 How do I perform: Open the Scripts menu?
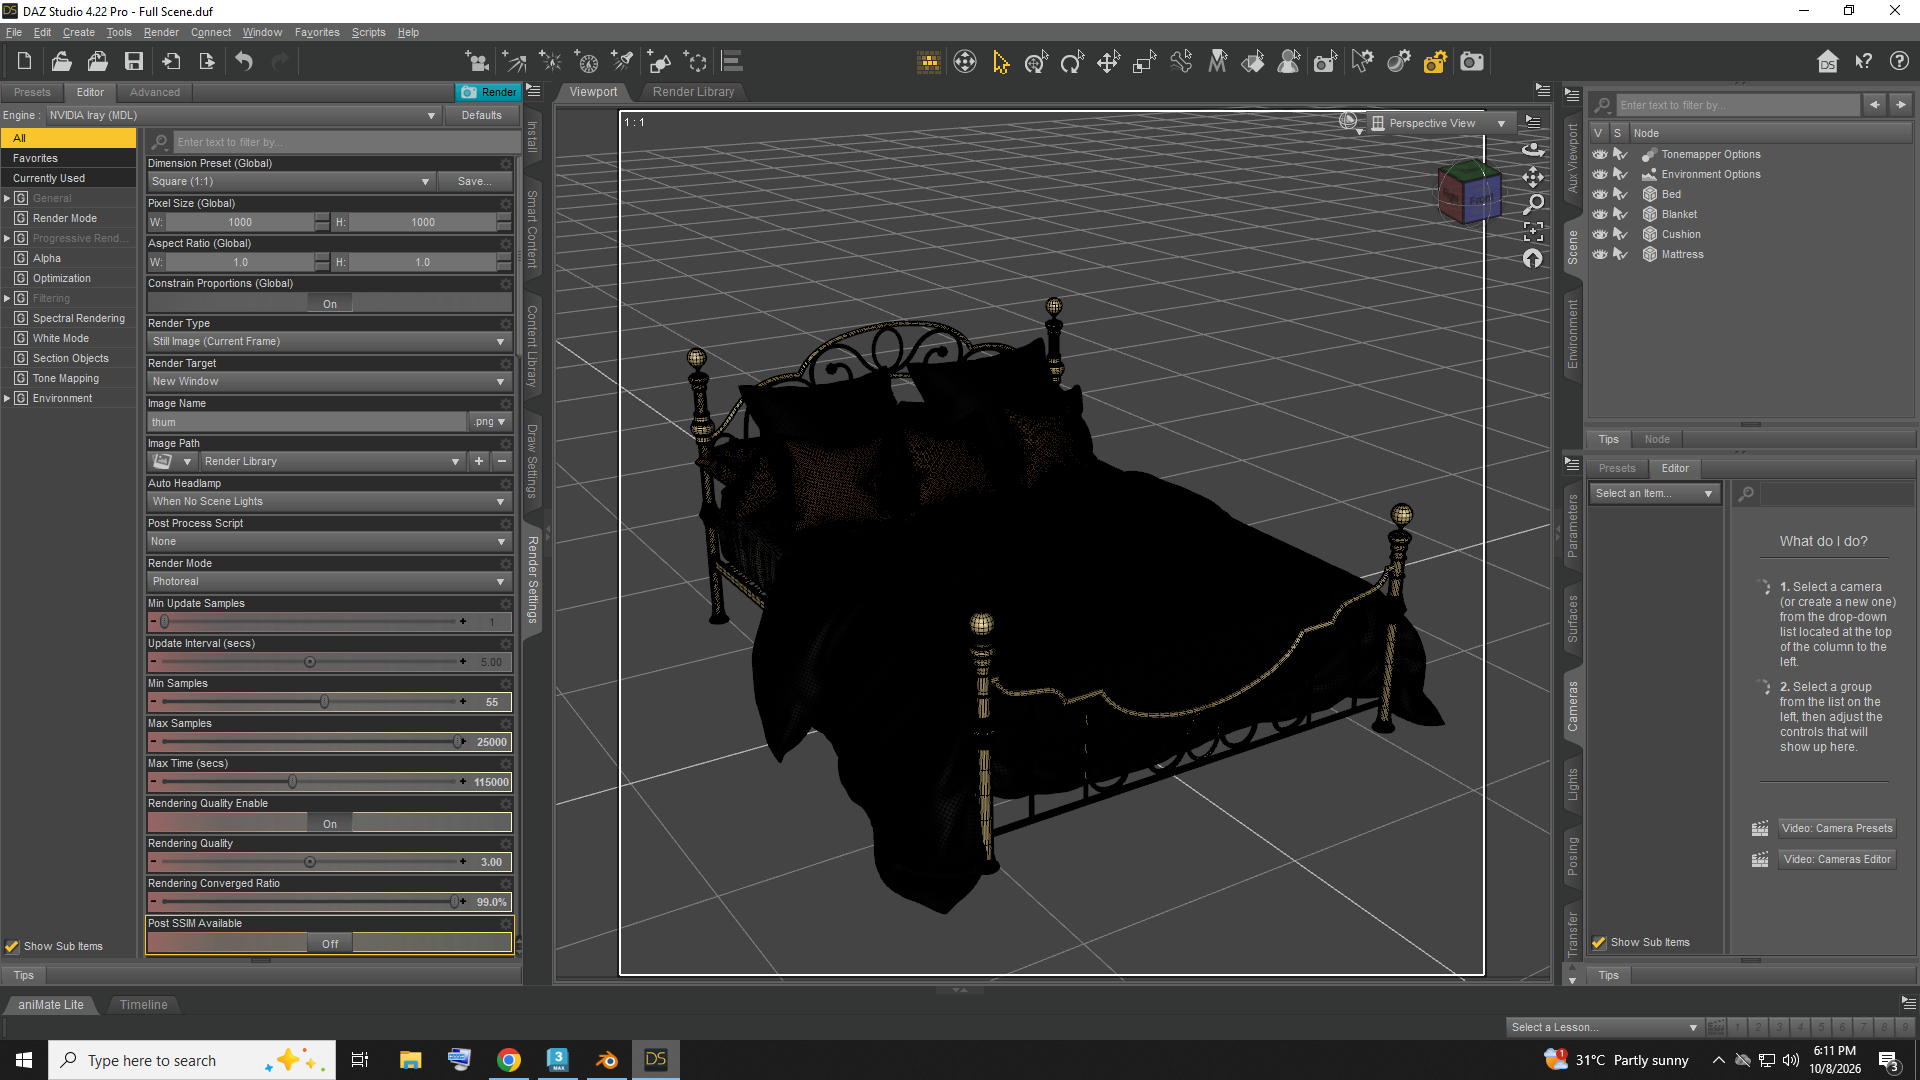(x=368, y=32)
